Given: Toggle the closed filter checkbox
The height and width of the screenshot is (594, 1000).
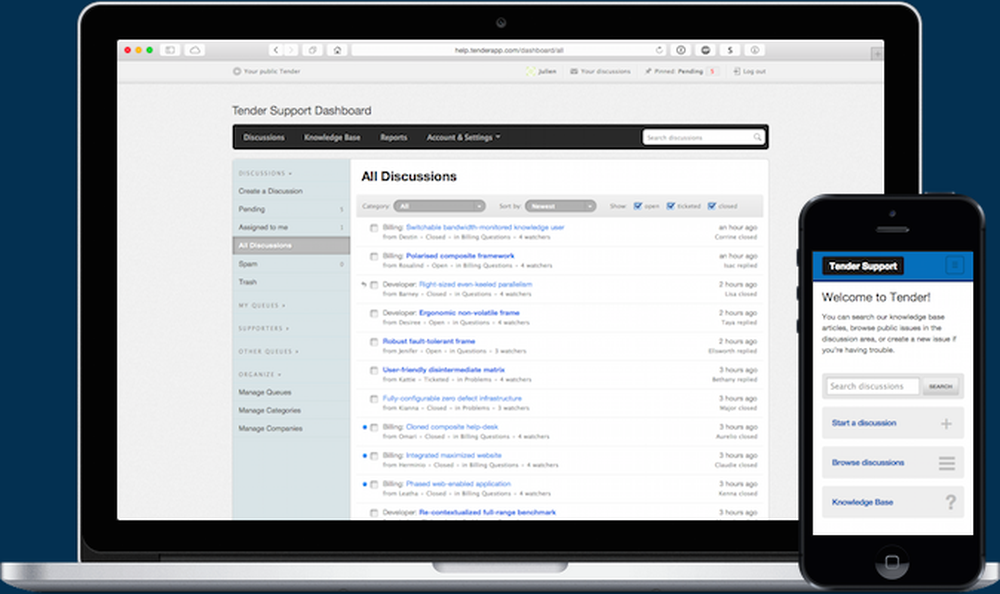Looking at the screenshot, I should [x=711, y=206].
